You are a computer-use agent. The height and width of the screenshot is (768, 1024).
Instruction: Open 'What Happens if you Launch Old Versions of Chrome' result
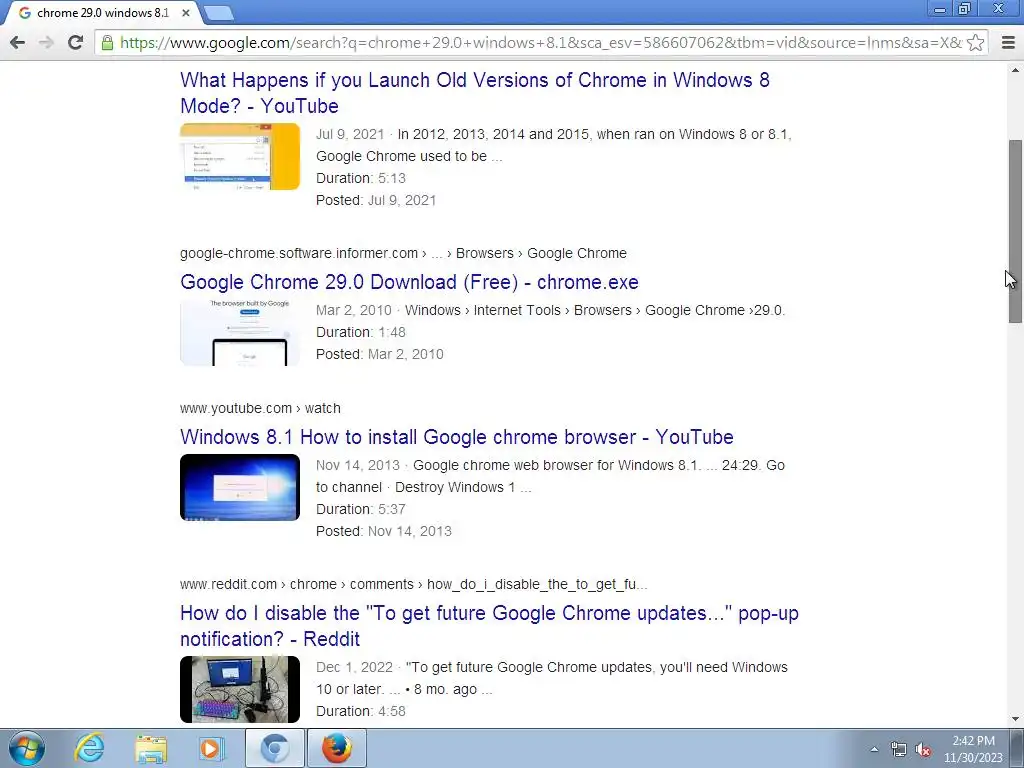click(475, 93)
